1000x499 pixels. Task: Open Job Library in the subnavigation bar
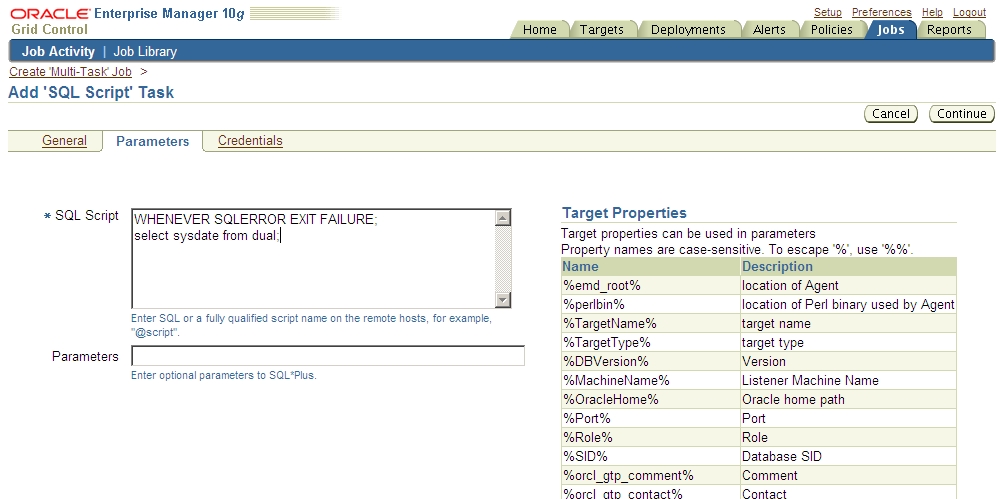click(x=145, y=52)
